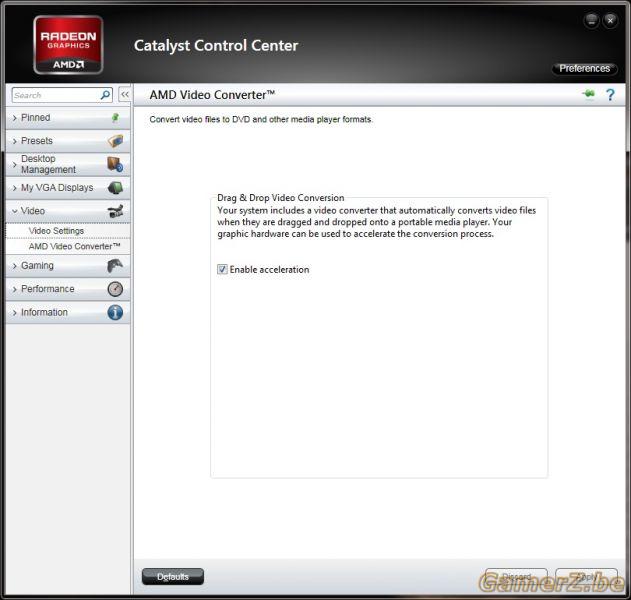The image size is (631, 600).
Task: Click the blue Information icon
Action: point(115,312)
